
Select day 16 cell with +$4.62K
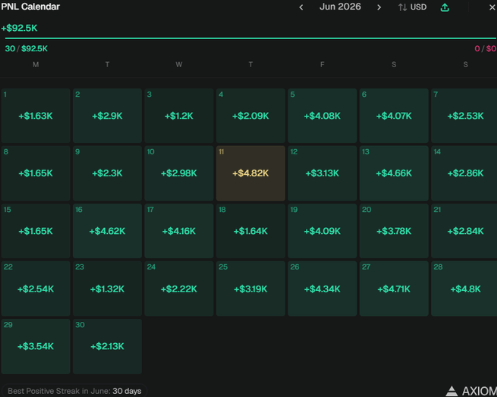[x=107, y=231]
